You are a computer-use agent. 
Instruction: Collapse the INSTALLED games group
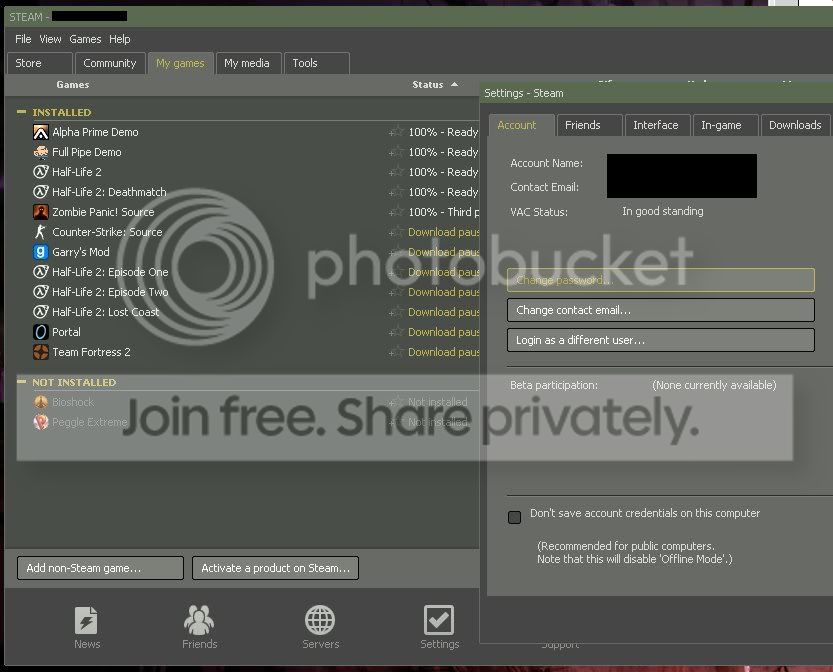click(x=21, y=112)
